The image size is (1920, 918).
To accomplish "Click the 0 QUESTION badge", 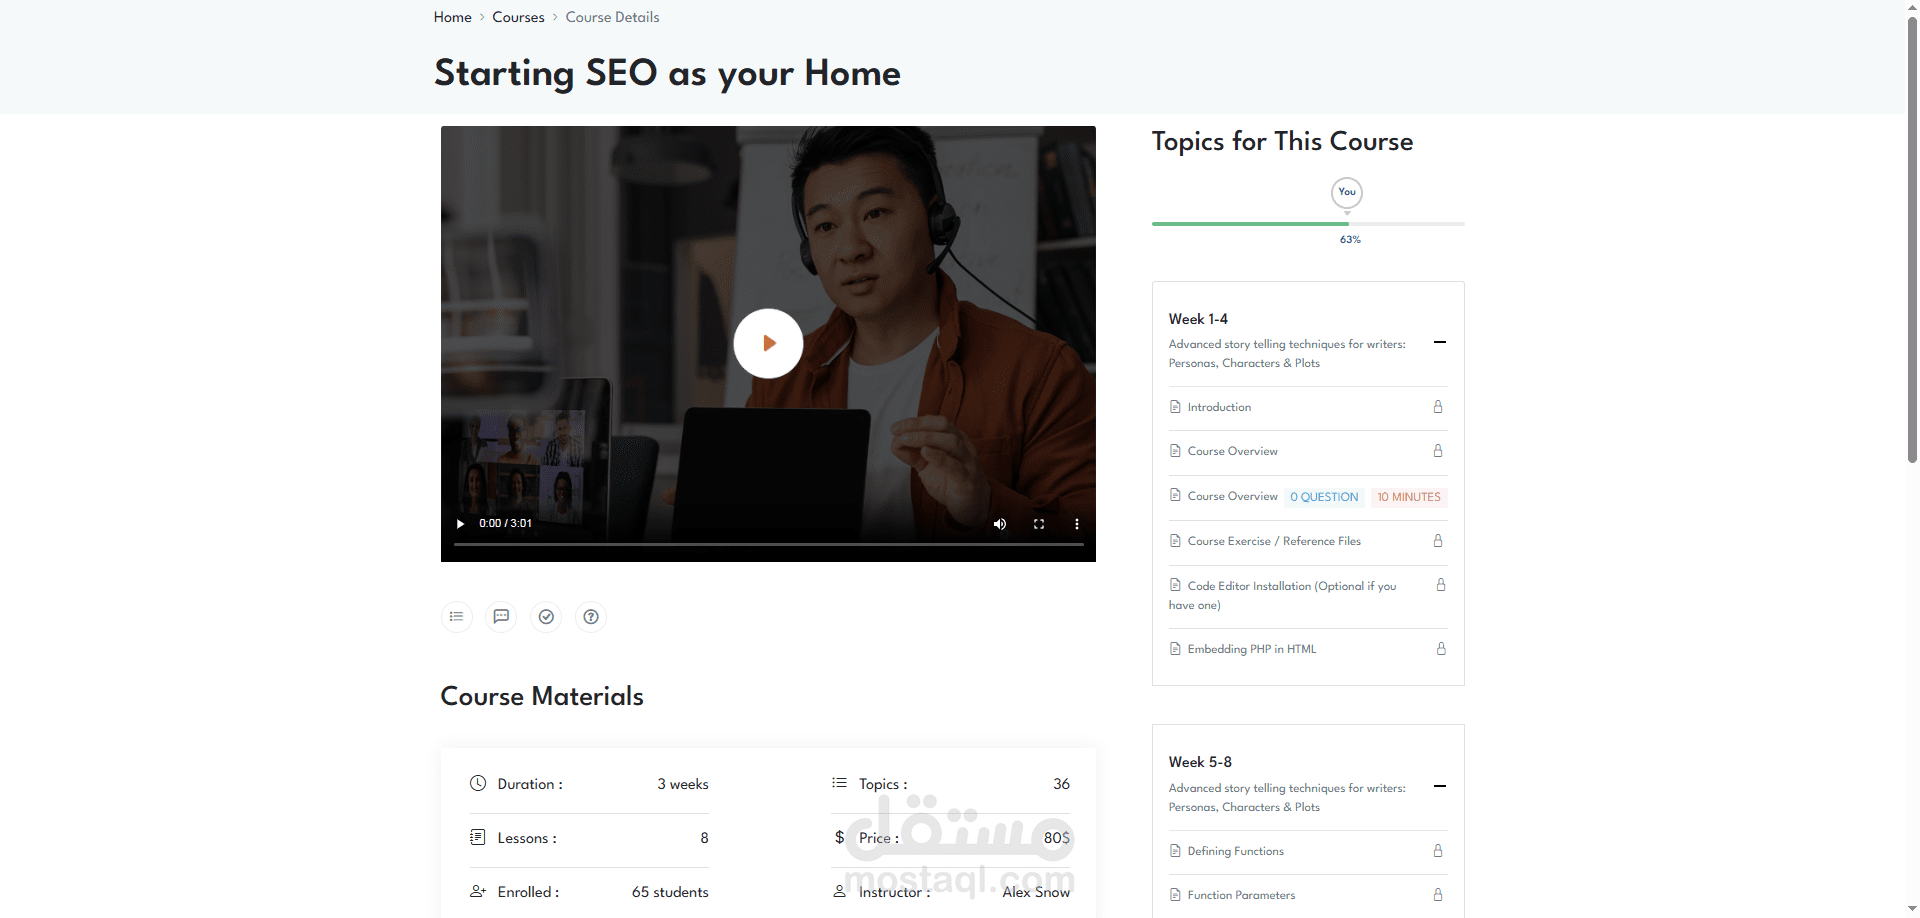I will pyautogui.click(x=1324, y=497).
